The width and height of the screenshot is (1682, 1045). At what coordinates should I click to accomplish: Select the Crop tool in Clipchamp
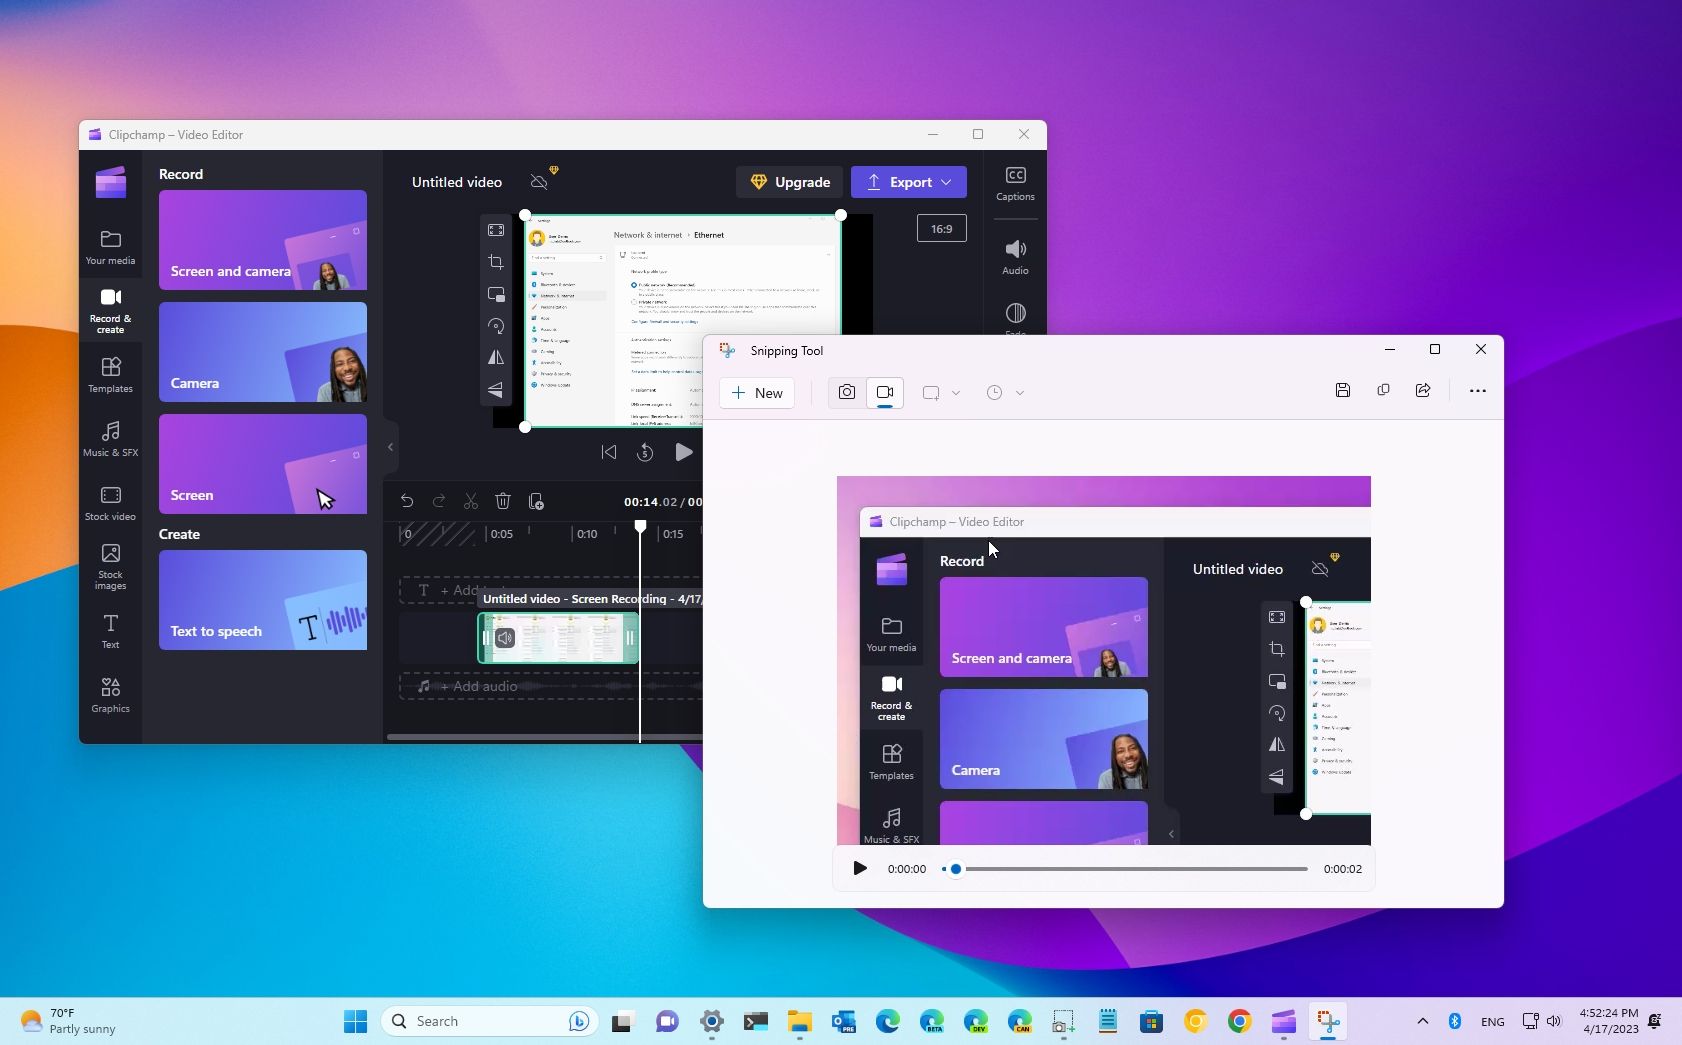pyautogui.click(x=497, y=262)
